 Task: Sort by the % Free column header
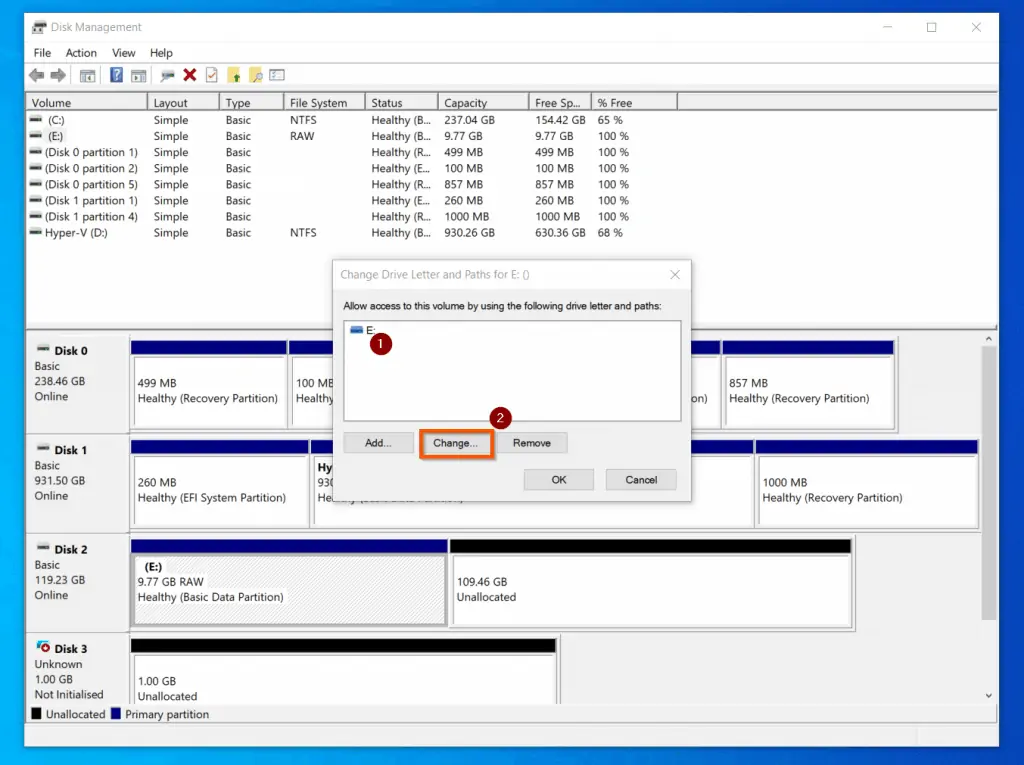[x=634, y=103]
